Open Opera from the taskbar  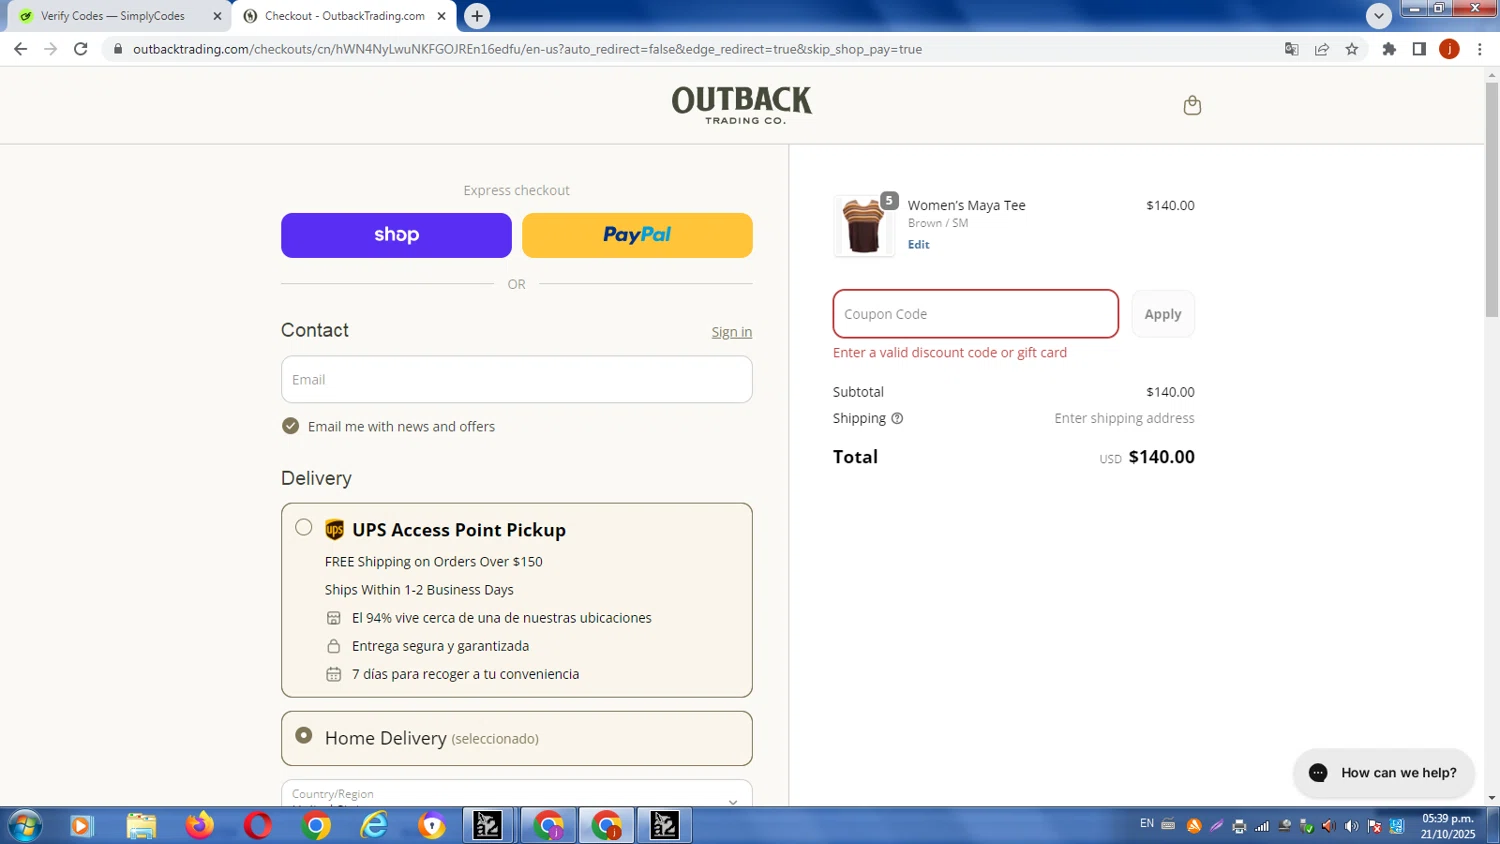257,825
